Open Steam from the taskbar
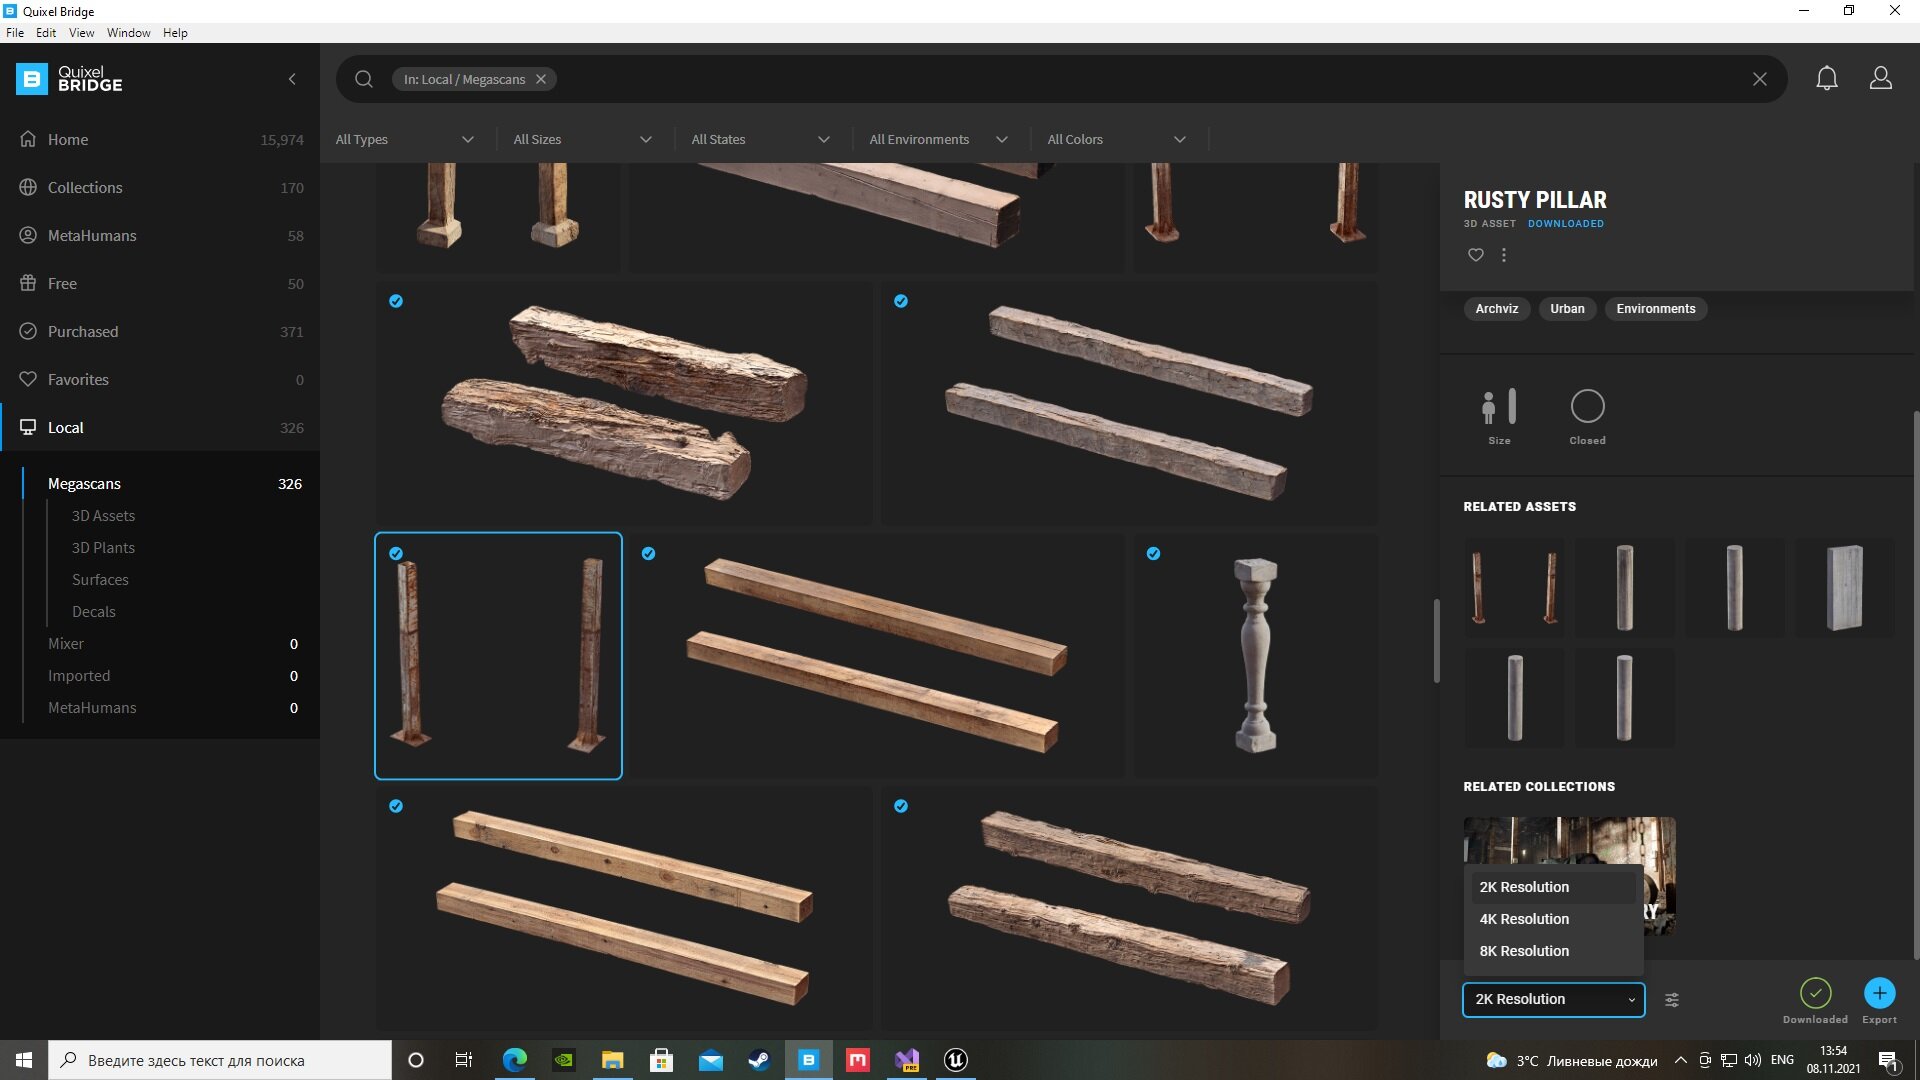The height and width of the screenshot is (1080, 1920). coord(759,1060)
